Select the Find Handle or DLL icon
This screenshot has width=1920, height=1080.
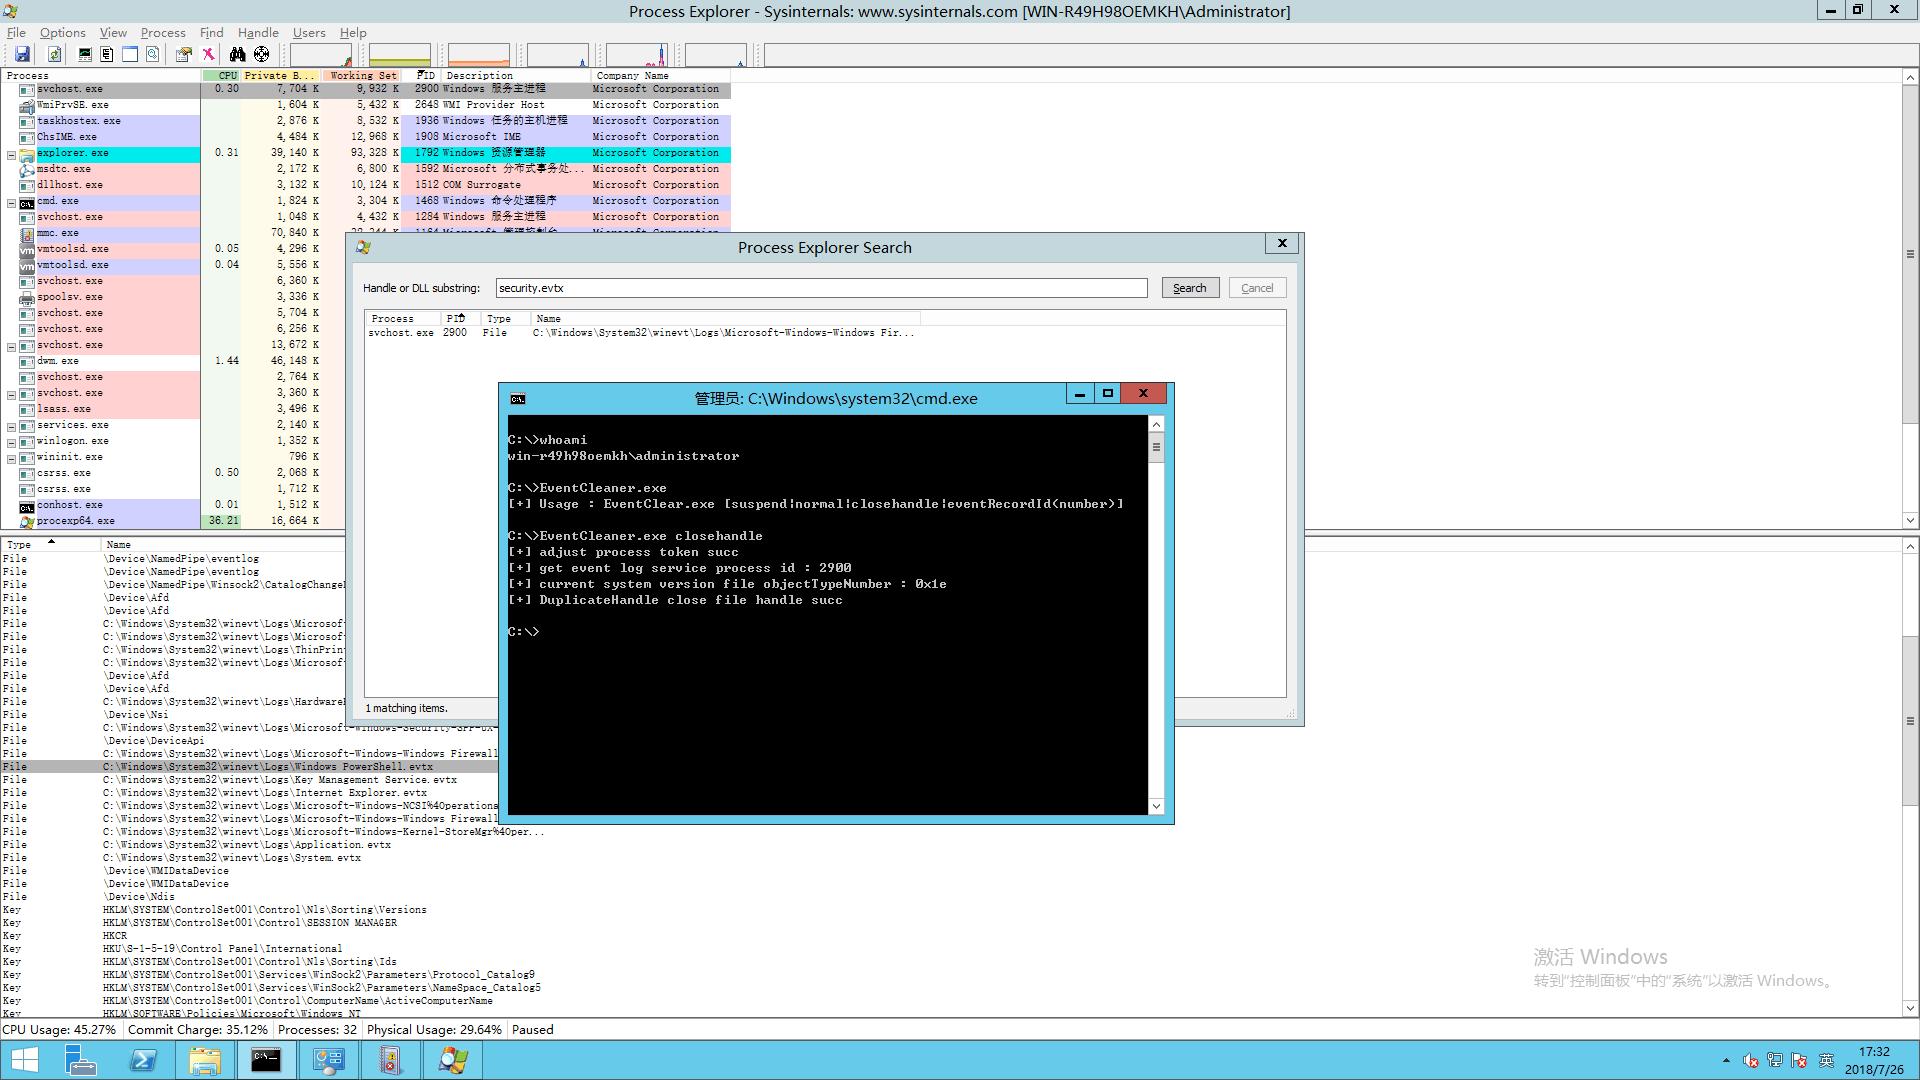[239, 53]
